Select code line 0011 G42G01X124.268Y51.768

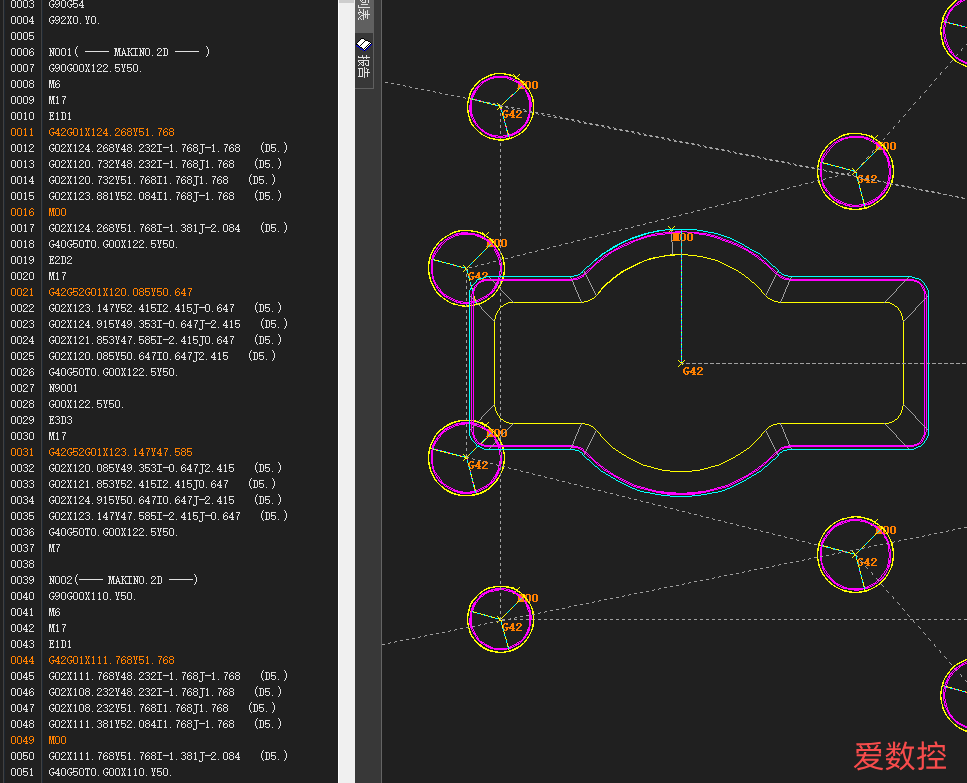[111, 132]
